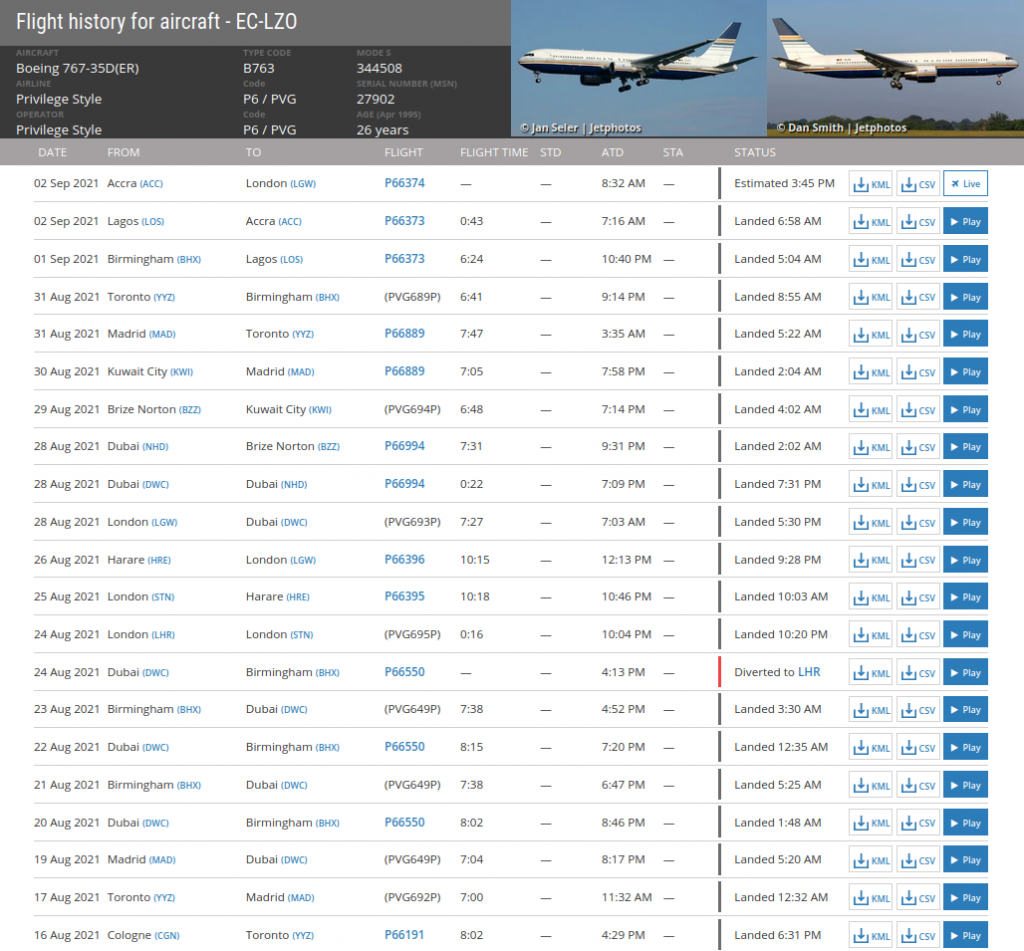Select Mode S value 344508
This screenshot has width=1024, height=951.
click(x=379, y=69)
